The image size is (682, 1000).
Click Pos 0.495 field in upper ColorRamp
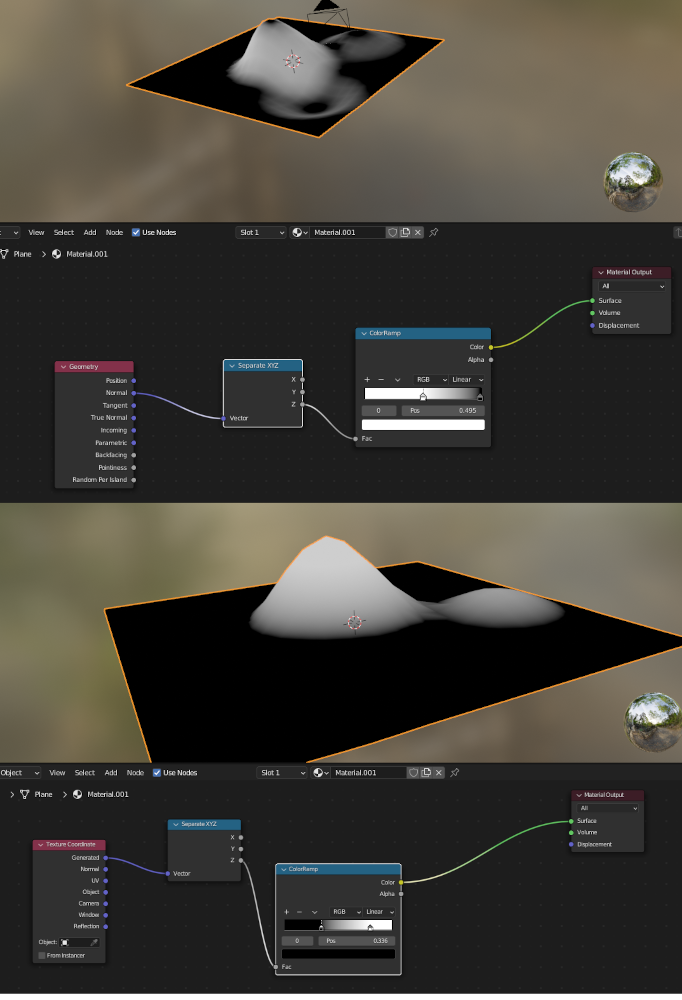443,411
